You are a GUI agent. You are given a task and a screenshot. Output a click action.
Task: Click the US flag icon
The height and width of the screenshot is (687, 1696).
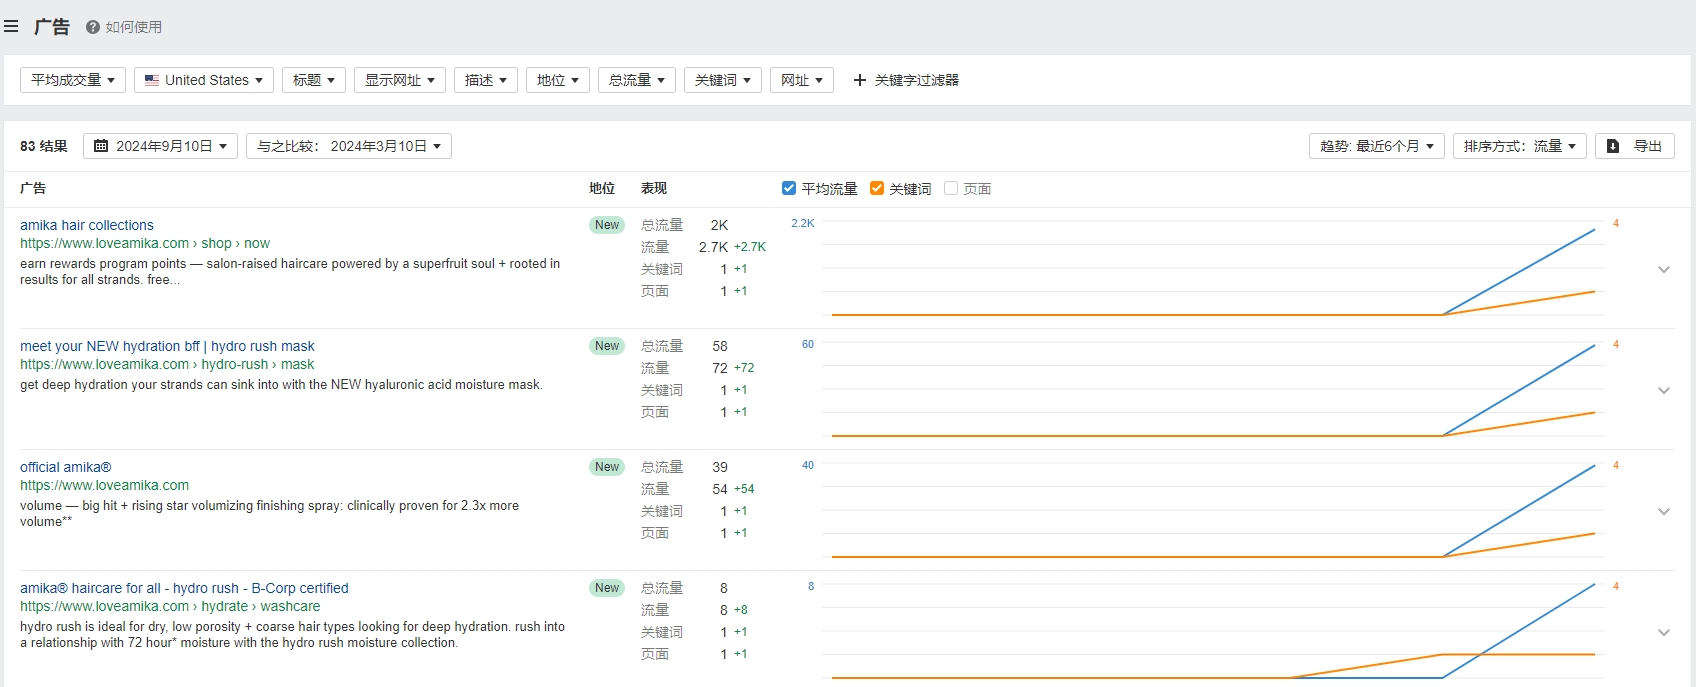click(152, 80)
